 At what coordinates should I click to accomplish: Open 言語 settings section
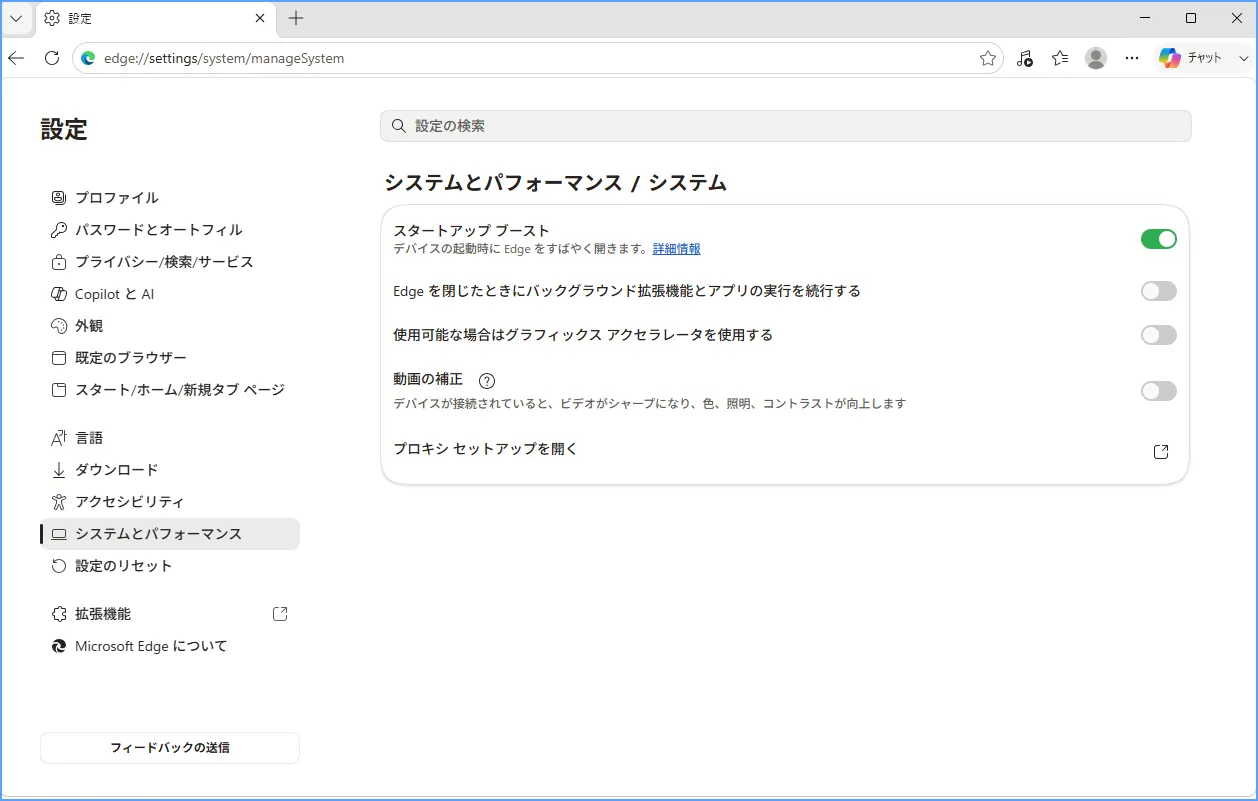pyautogui.click(x=170, y=438)
